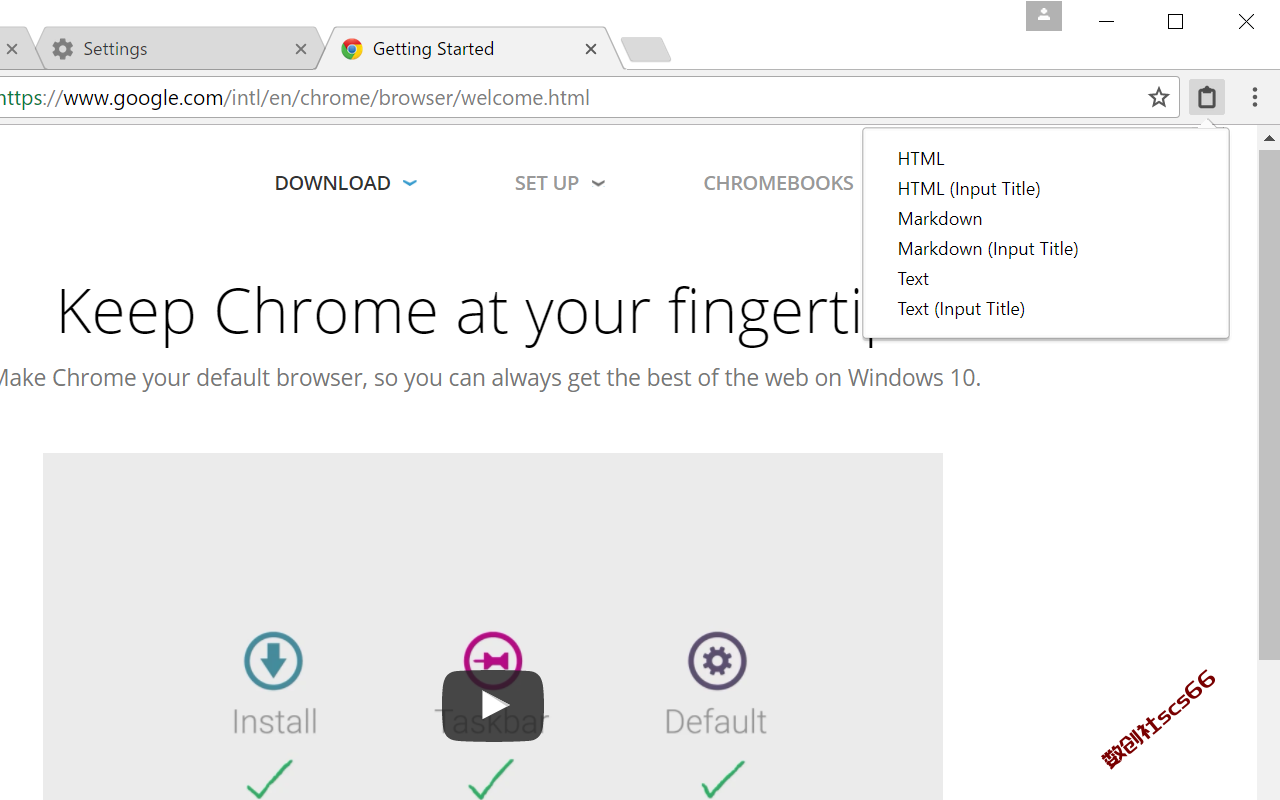This screenshot has width=1280, height=800.
Task: Switch to the Settings tab
Action: coord(180,49)
